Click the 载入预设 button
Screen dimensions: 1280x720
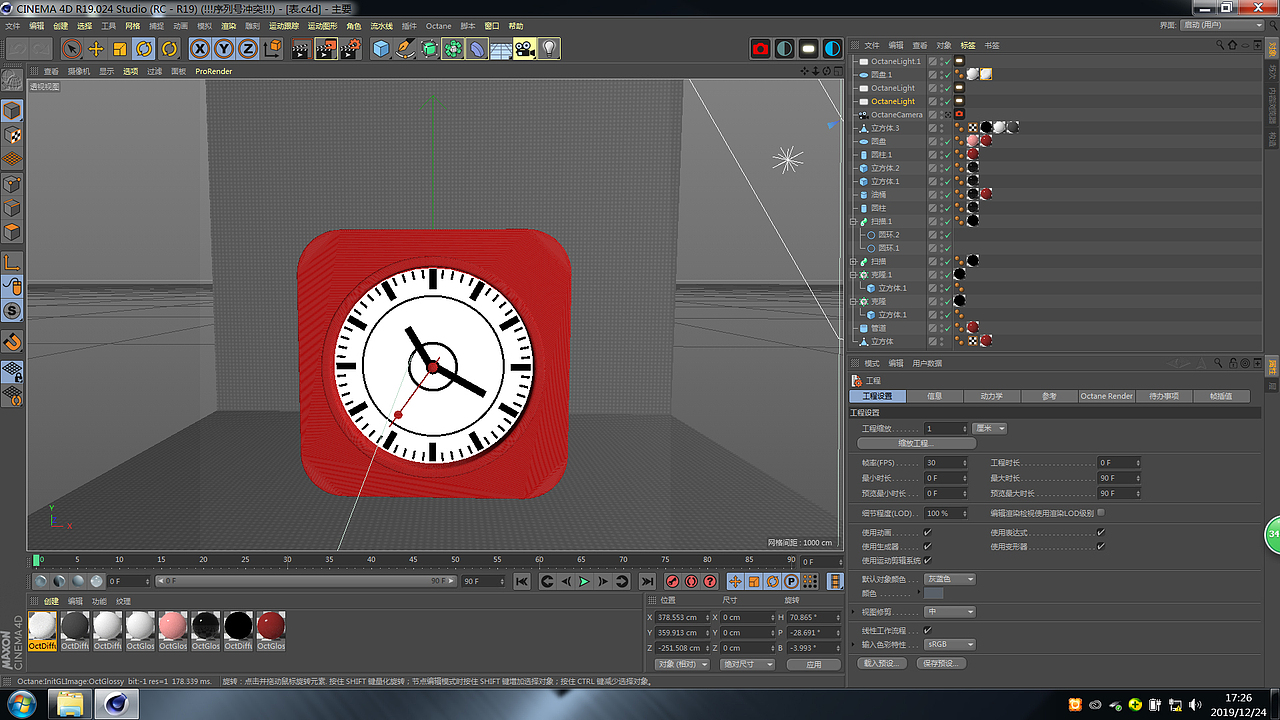(883, 663)
